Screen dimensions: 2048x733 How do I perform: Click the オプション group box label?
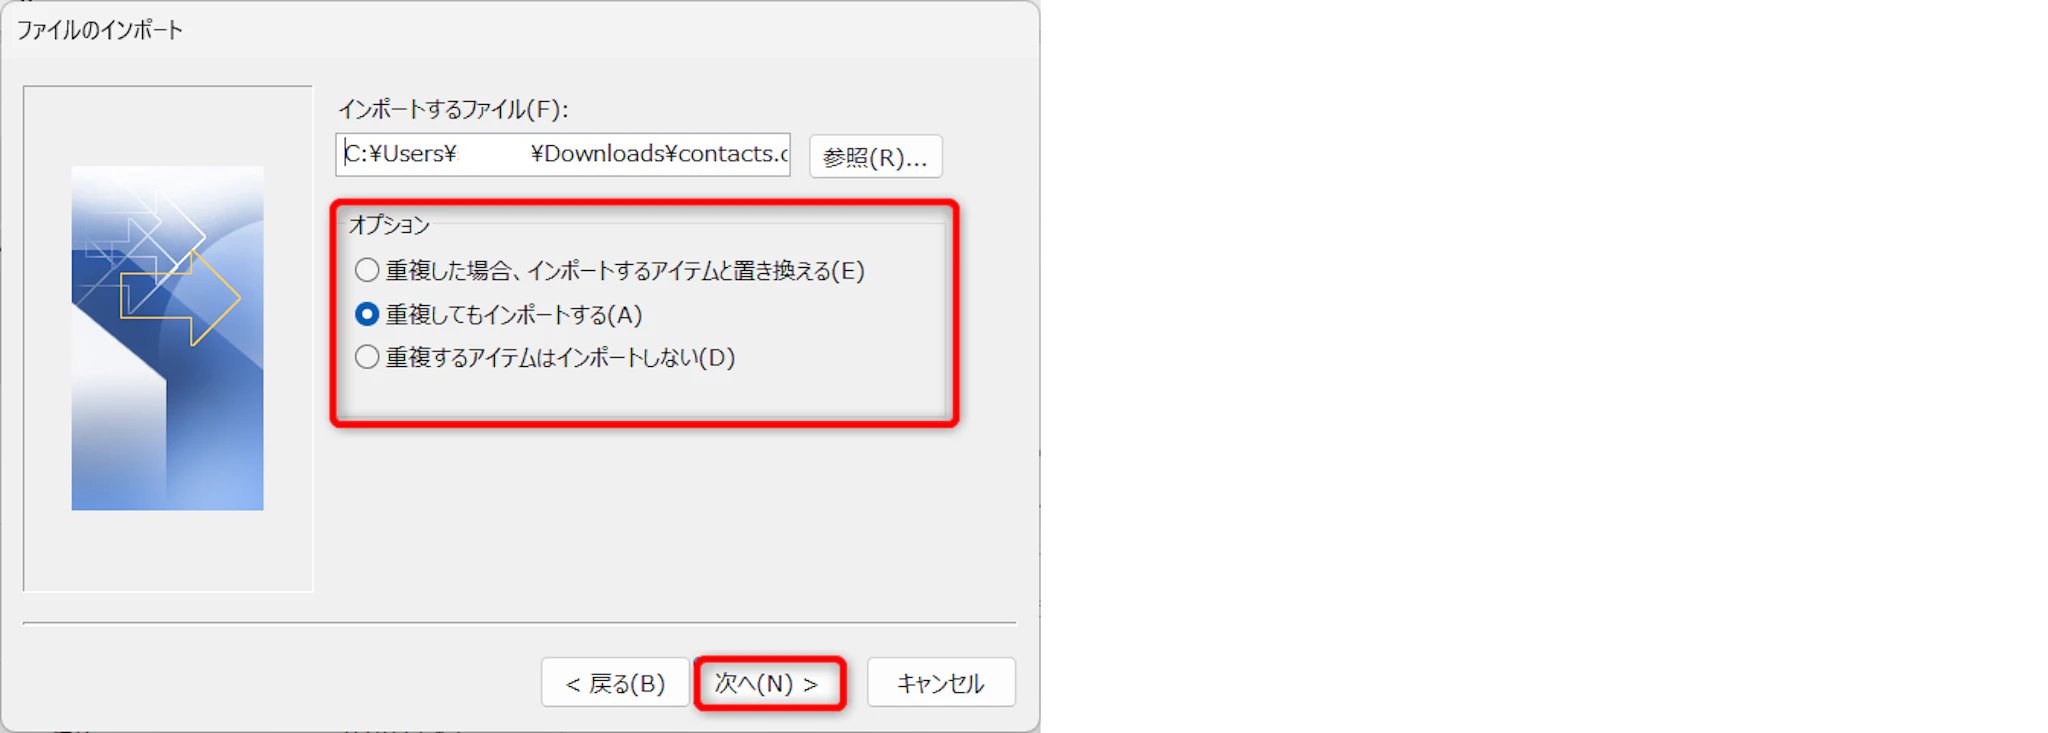point(389,225)
